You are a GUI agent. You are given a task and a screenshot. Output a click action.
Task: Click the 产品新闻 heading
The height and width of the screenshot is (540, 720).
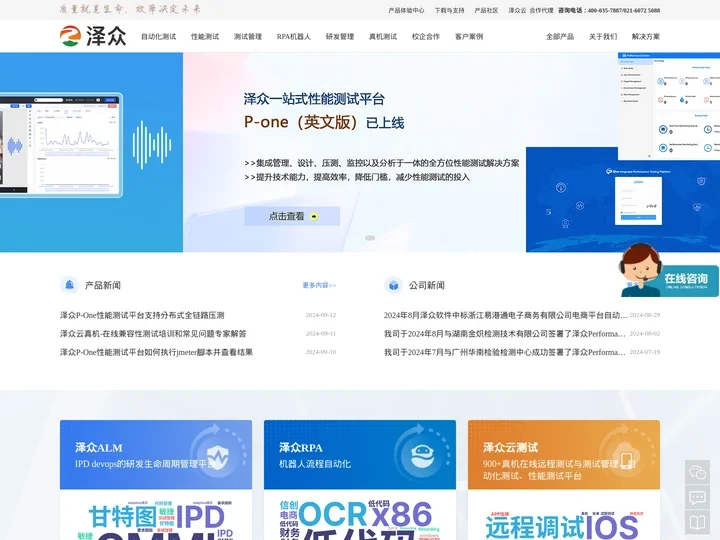[103, 285]
